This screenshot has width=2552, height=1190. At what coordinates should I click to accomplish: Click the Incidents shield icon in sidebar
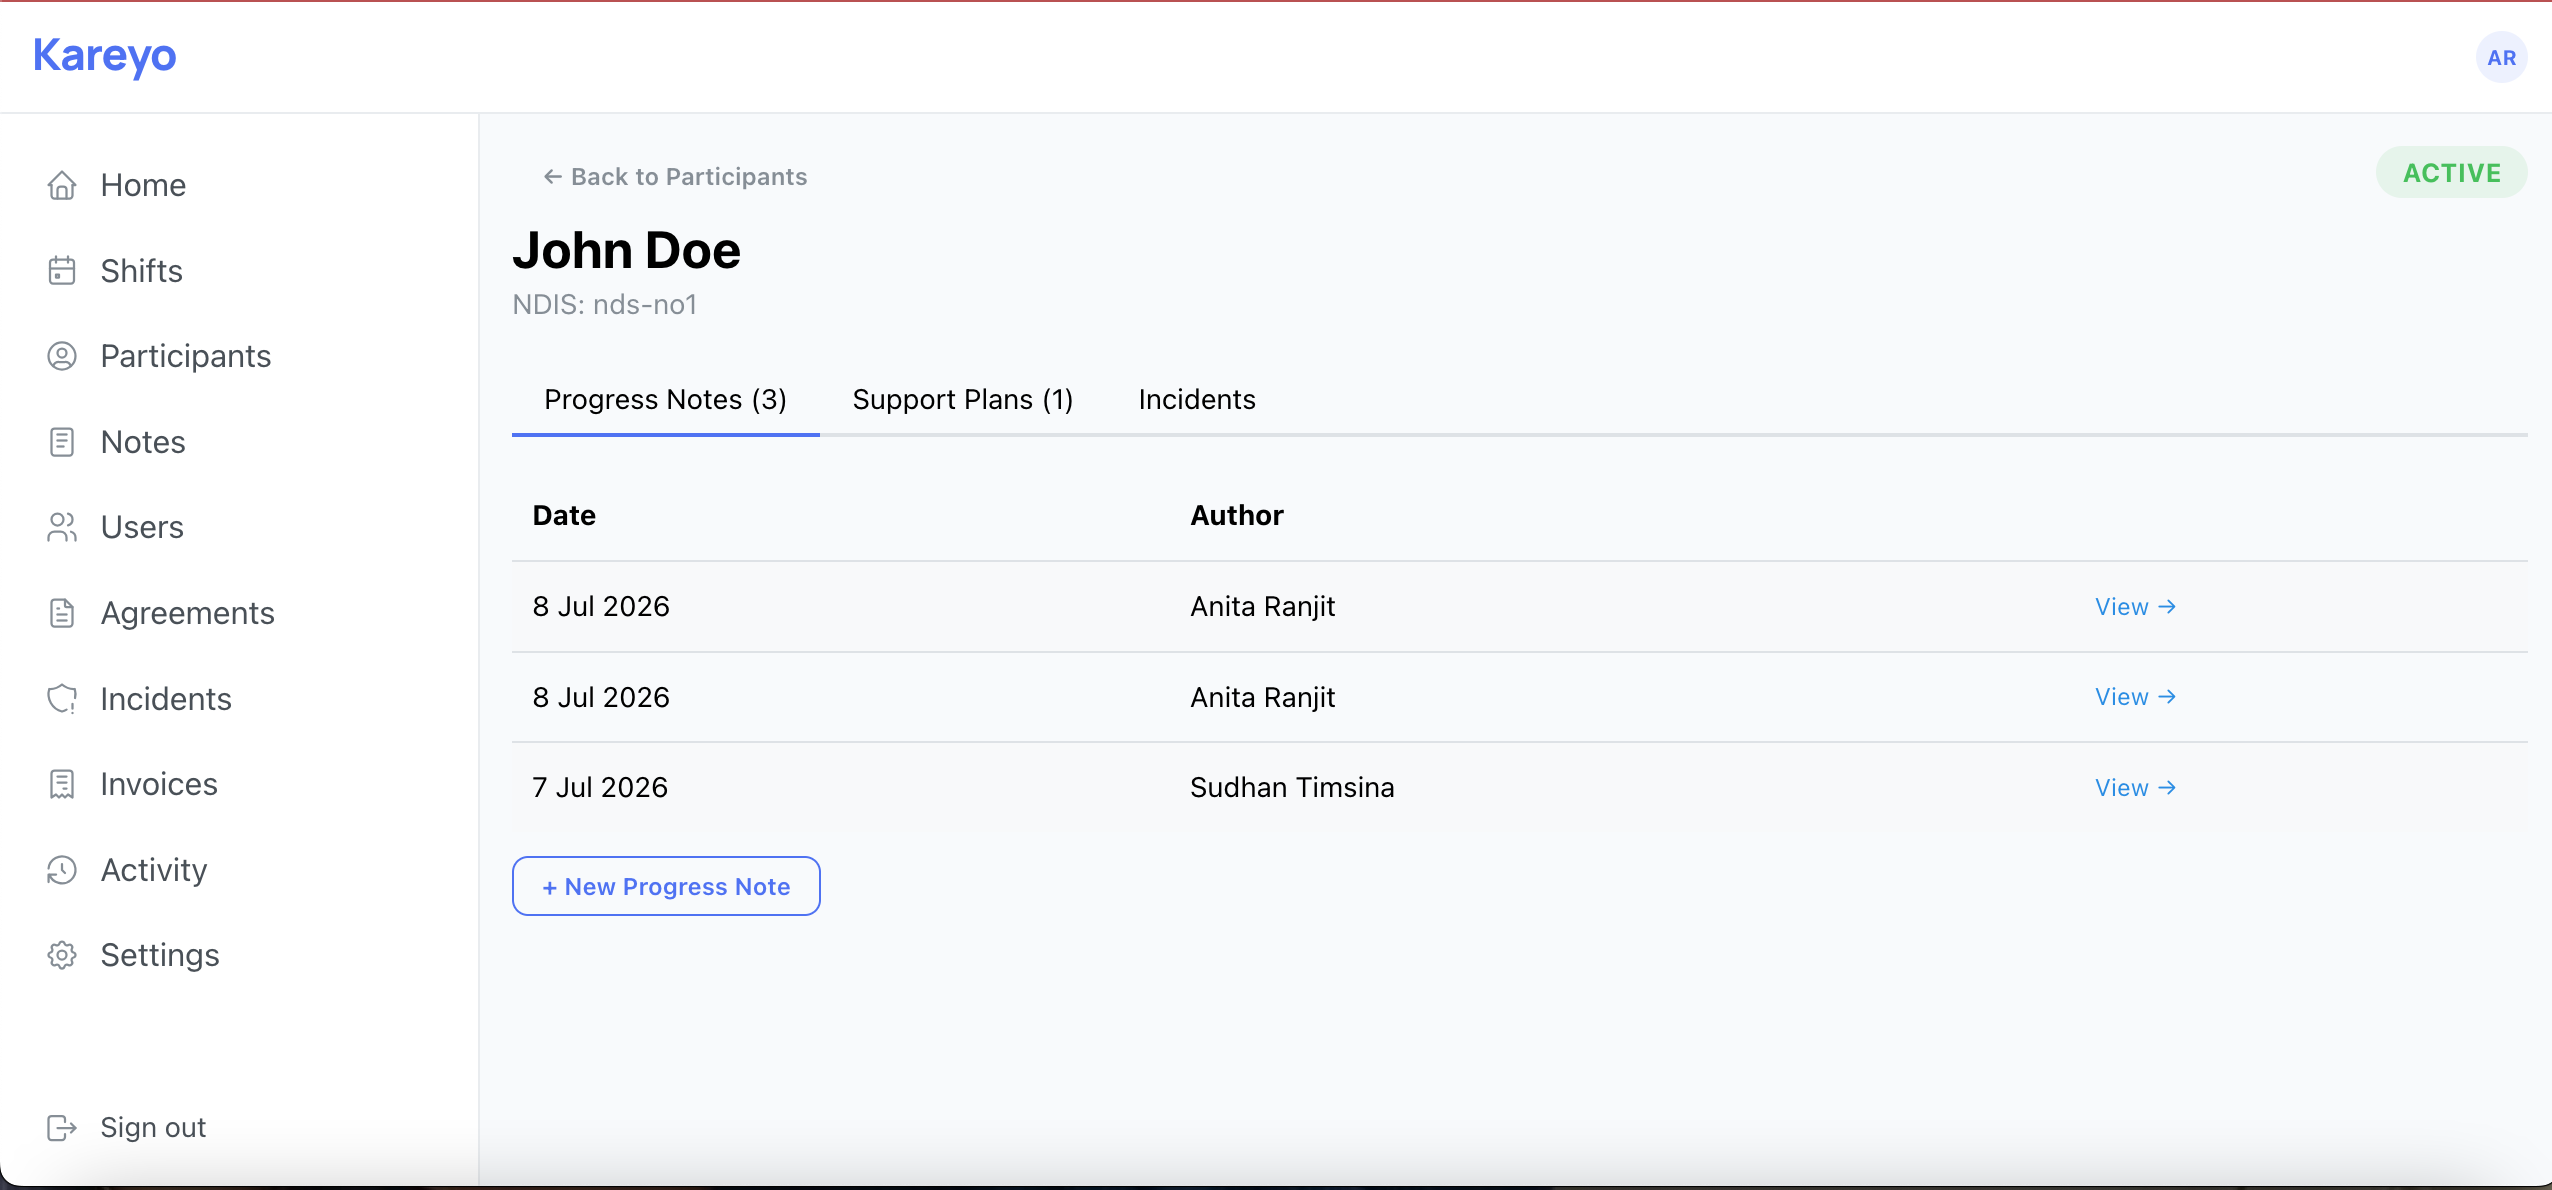pos(62,699)
